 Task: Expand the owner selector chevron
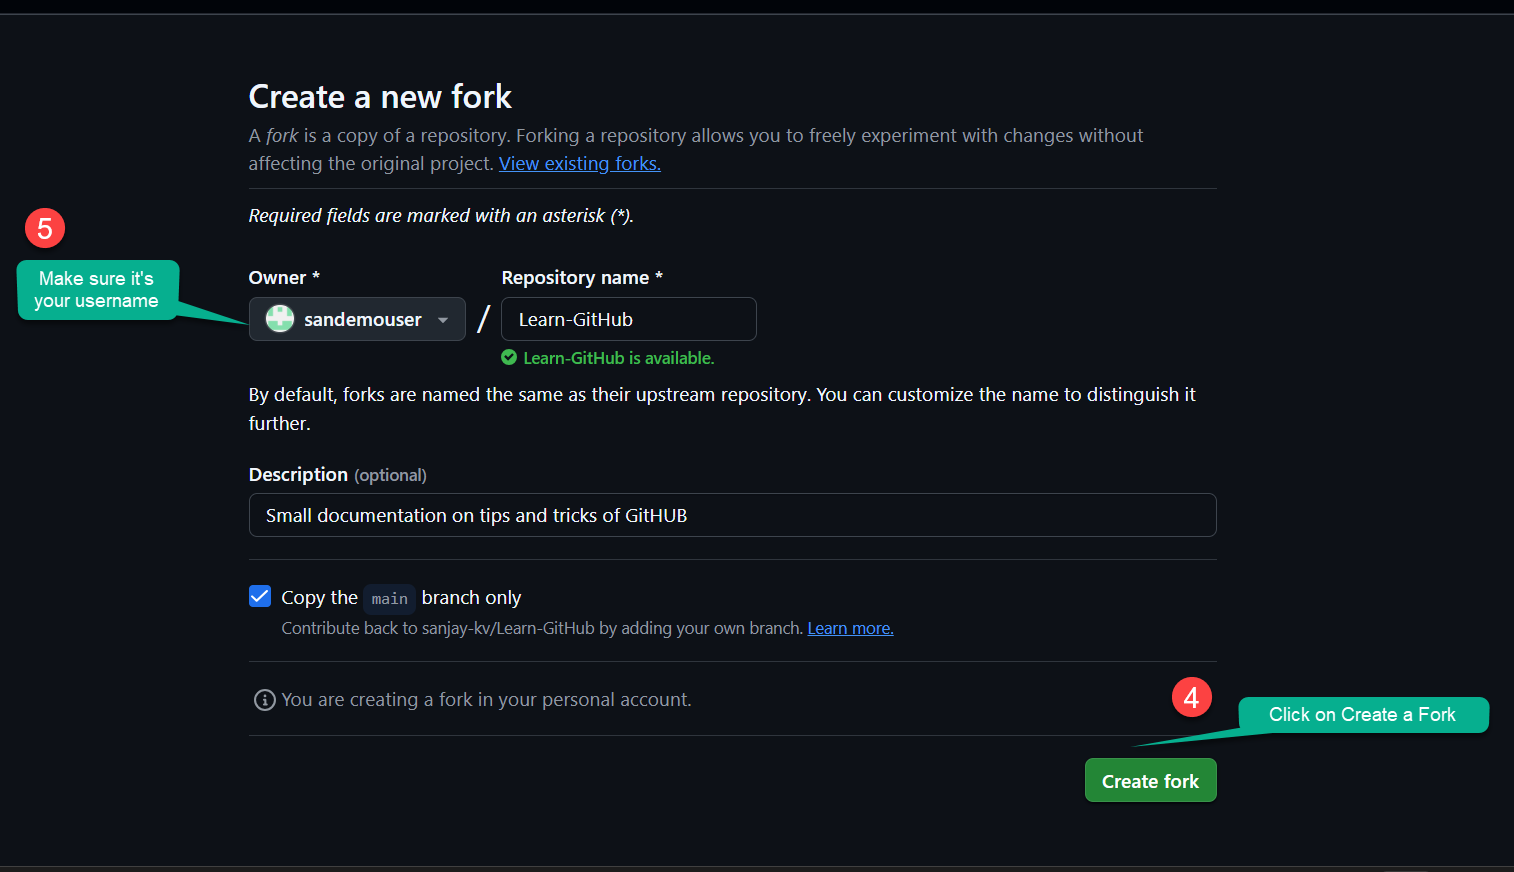click(442, 319)
